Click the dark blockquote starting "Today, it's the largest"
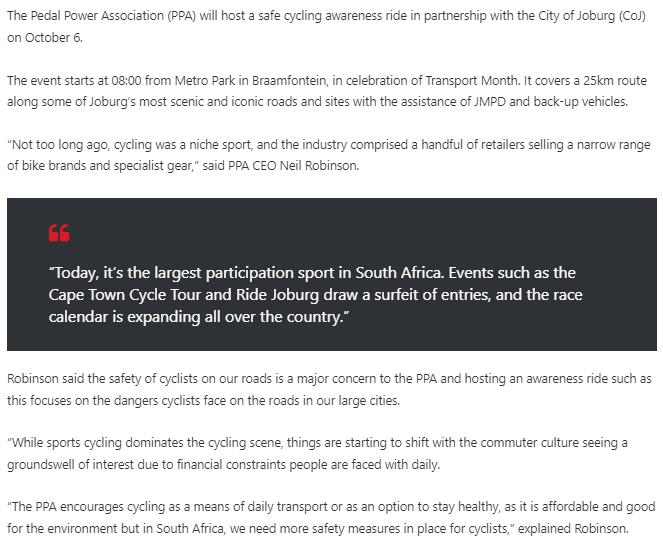This screenshot has height=542, width=663. click(332, 274)
